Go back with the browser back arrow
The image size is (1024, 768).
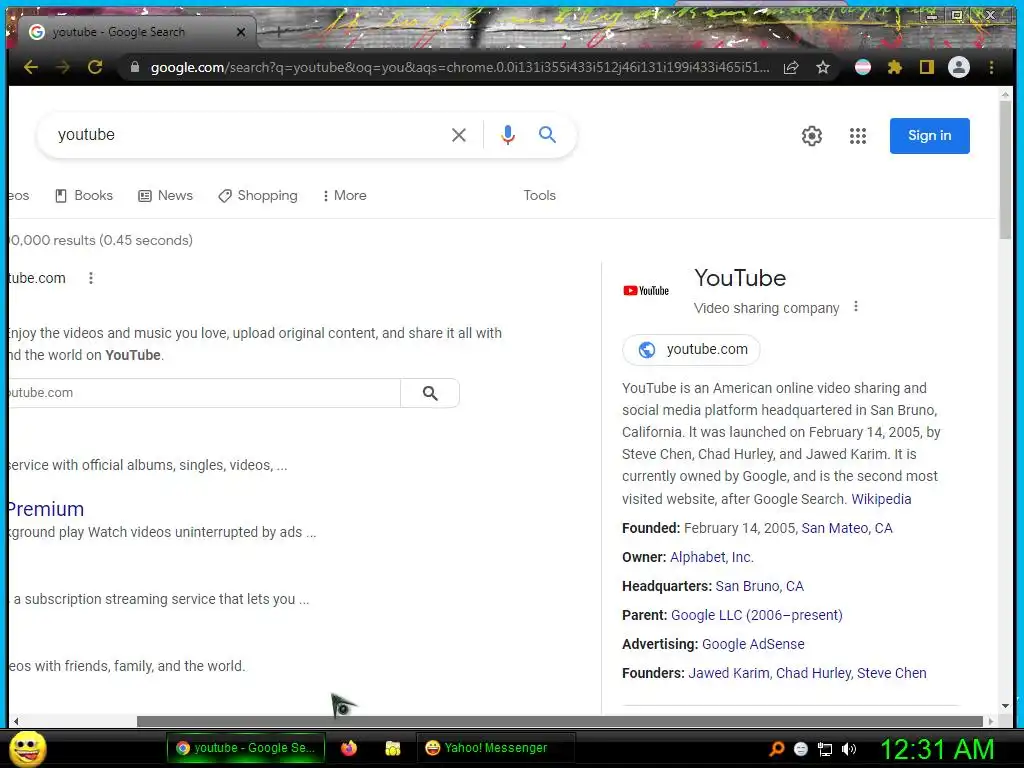tap(31, 67)
